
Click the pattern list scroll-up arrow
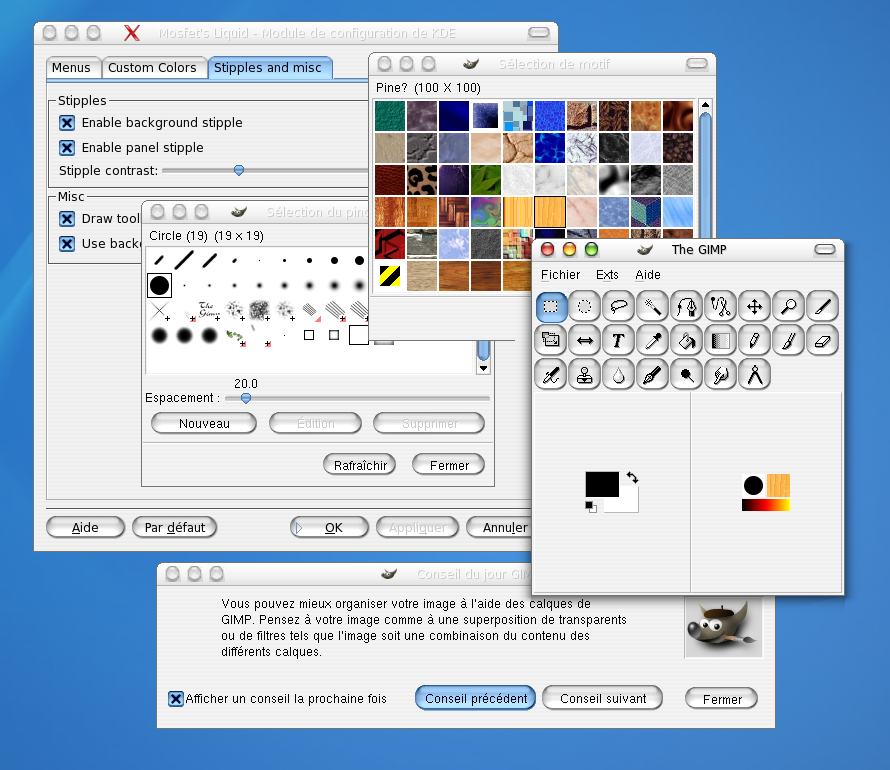click(x=705, y=105)
